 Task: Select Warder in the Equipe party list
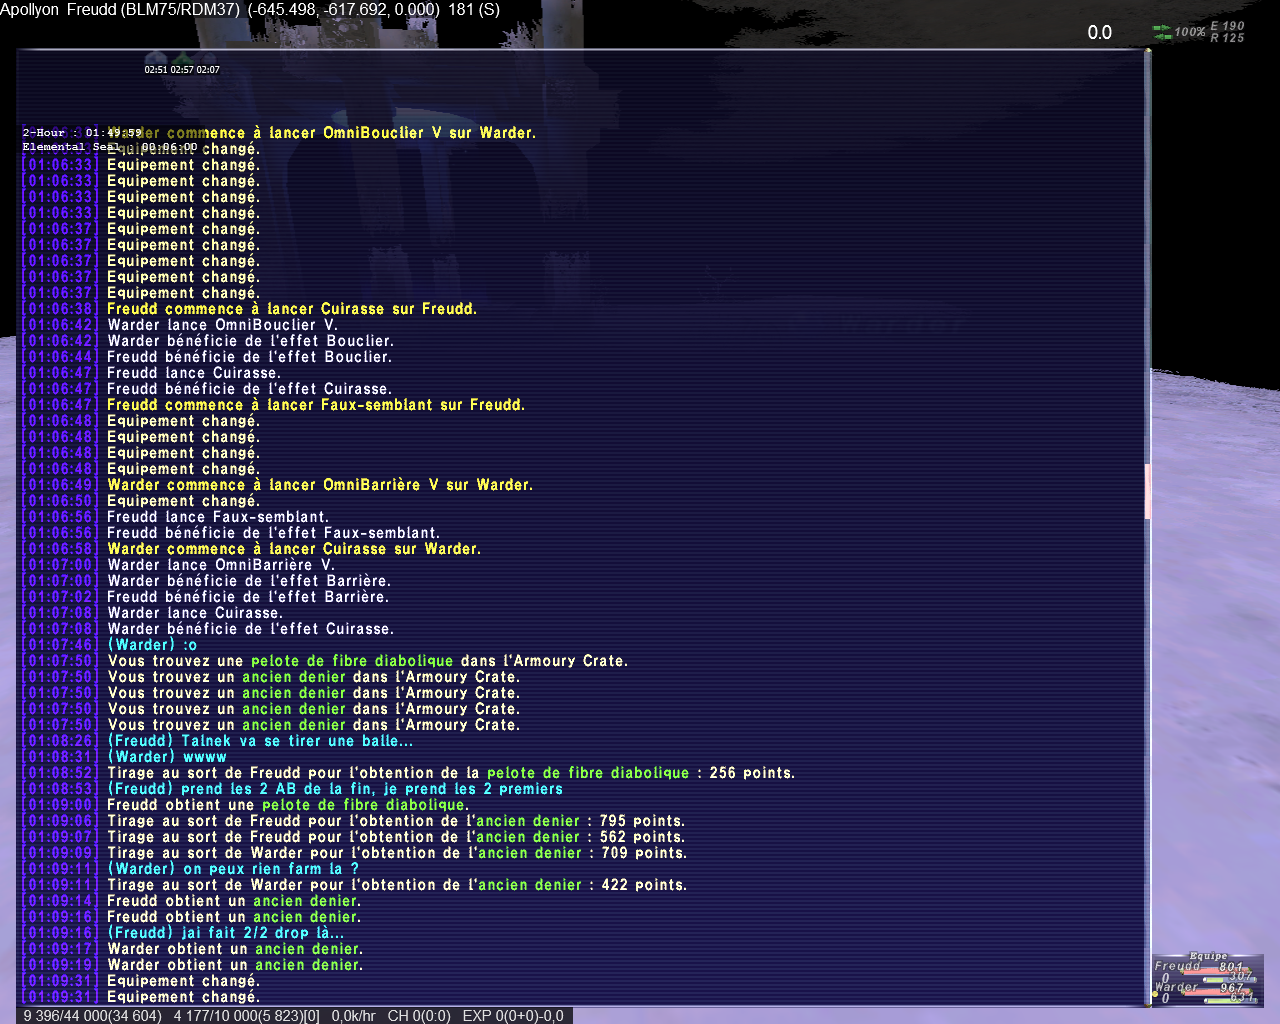(x=1176, y=987)
